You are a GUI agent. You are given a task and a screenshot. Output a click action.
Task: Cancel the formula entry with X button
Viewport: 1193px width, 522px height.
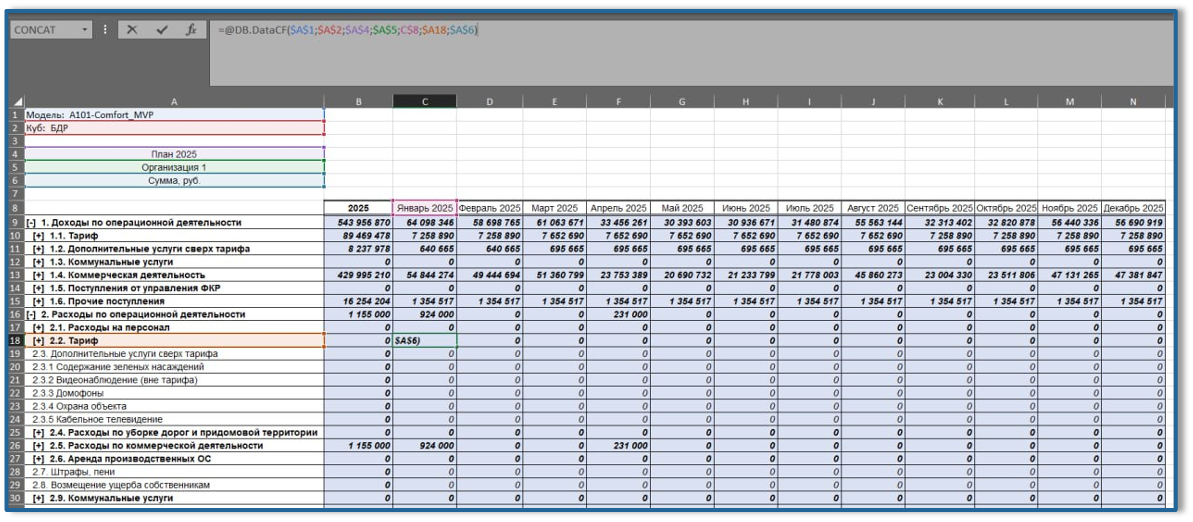pyautogui.click(x=131, y=30)
